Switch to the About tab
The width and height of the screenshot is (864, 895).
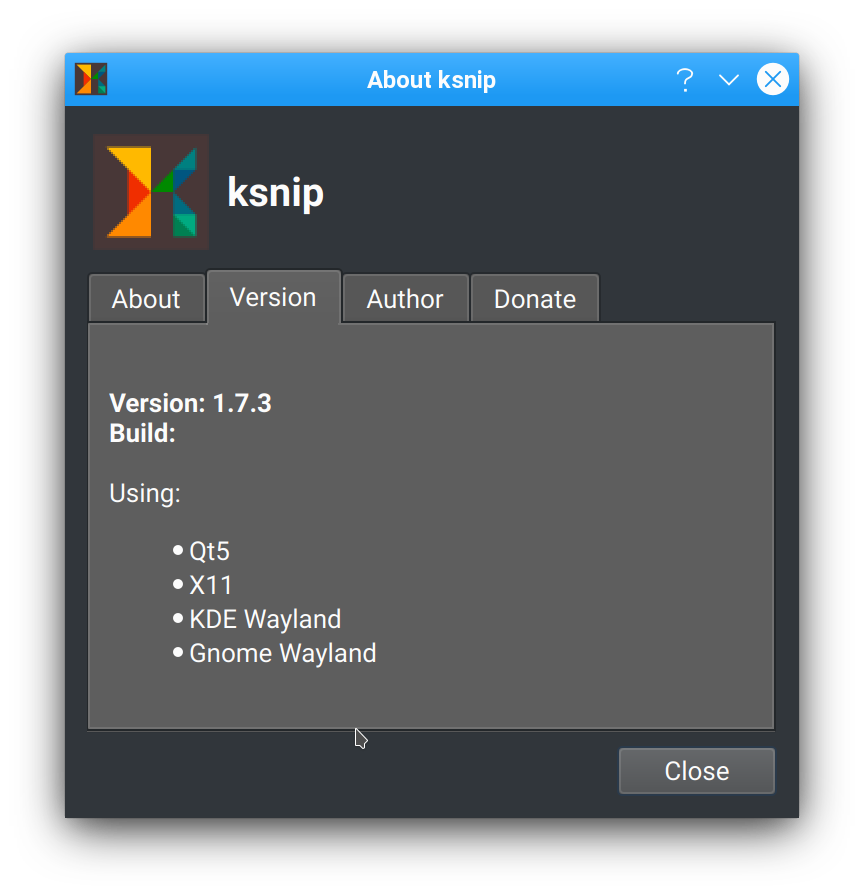pyautogui.click(x=146, y=298)
